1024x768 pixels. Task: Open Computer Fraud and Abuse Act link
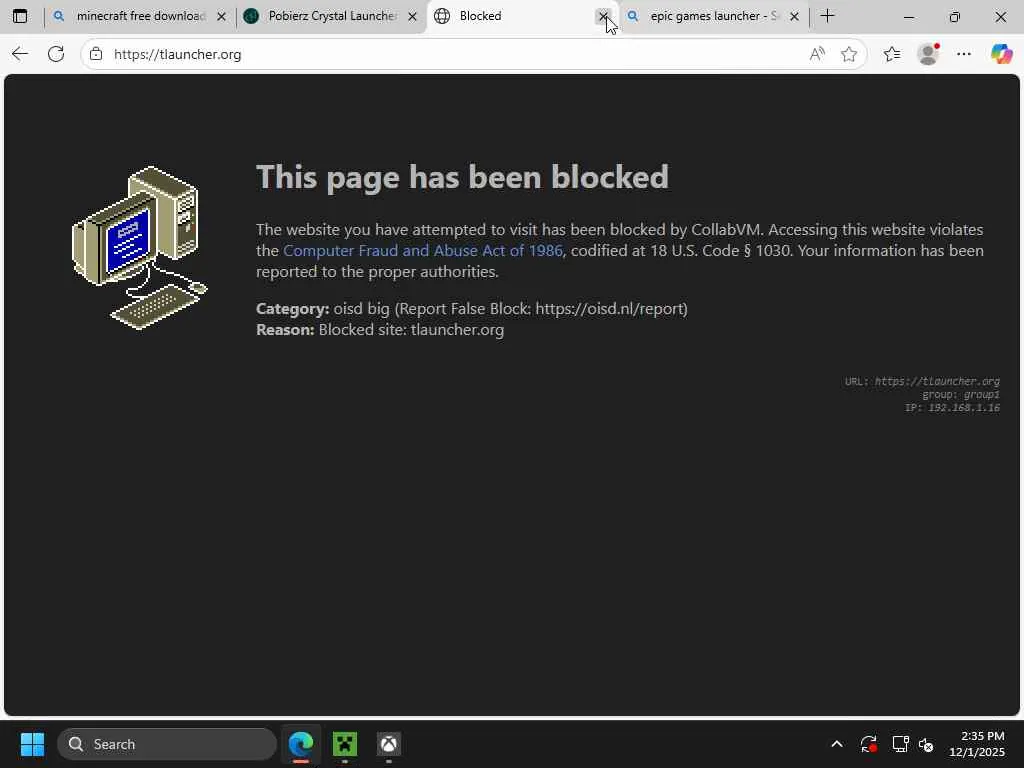click(x=423, y=251)
